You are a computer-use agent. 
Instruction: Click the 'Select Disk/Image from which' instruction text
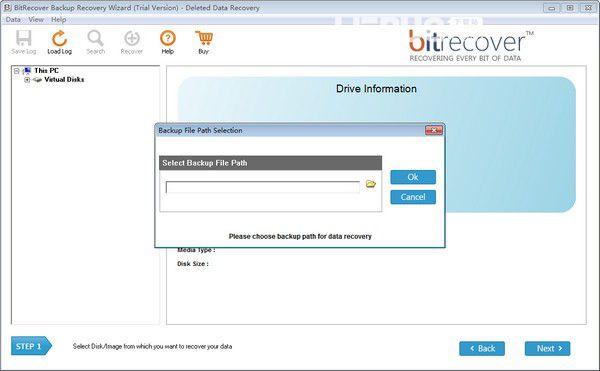click(152, 347)
